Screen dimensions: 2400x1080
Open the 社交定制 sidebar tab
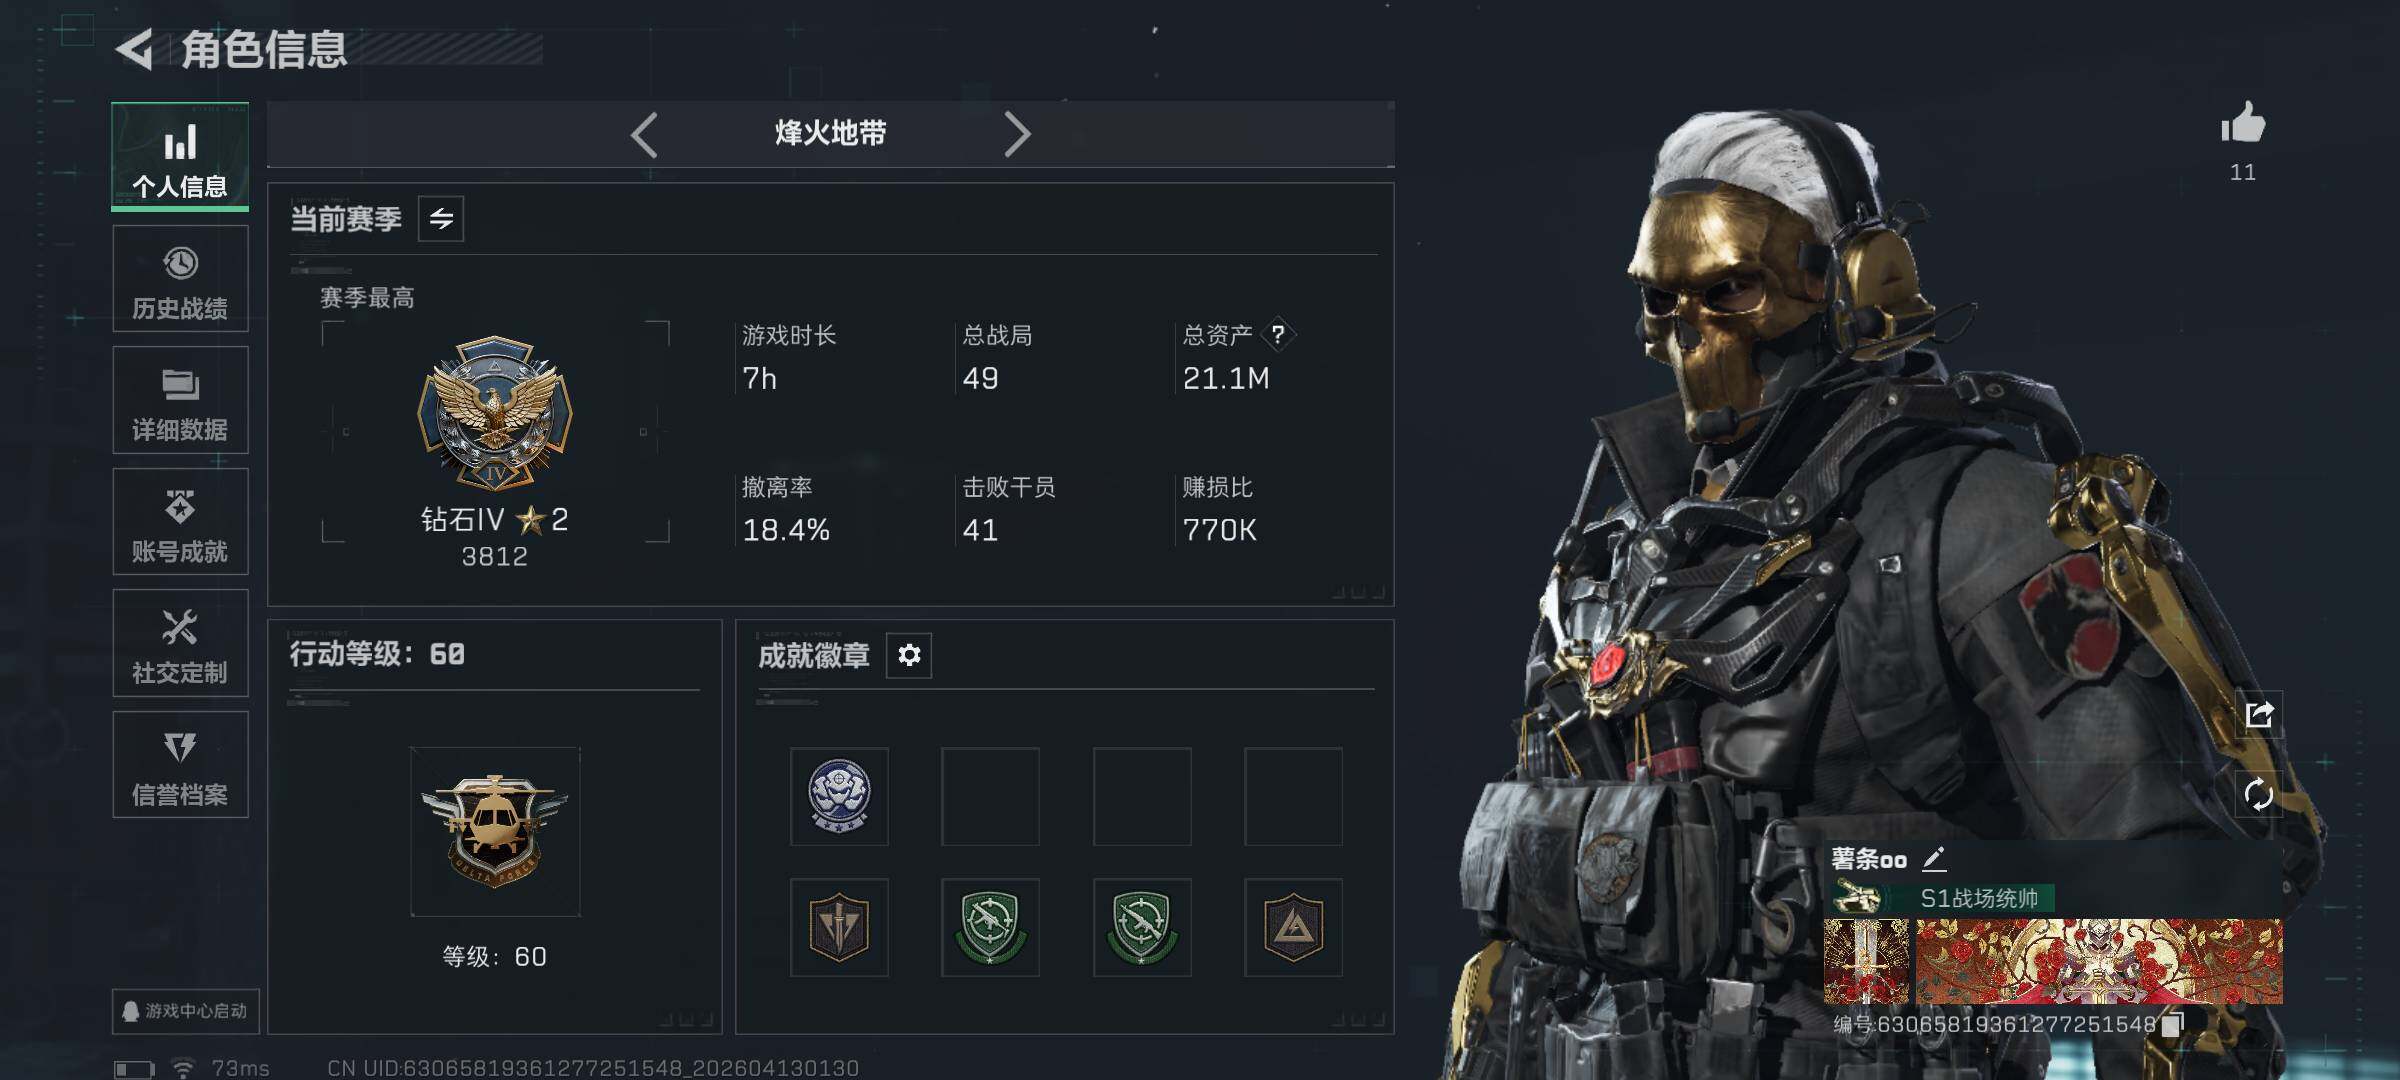pos(180,643)
